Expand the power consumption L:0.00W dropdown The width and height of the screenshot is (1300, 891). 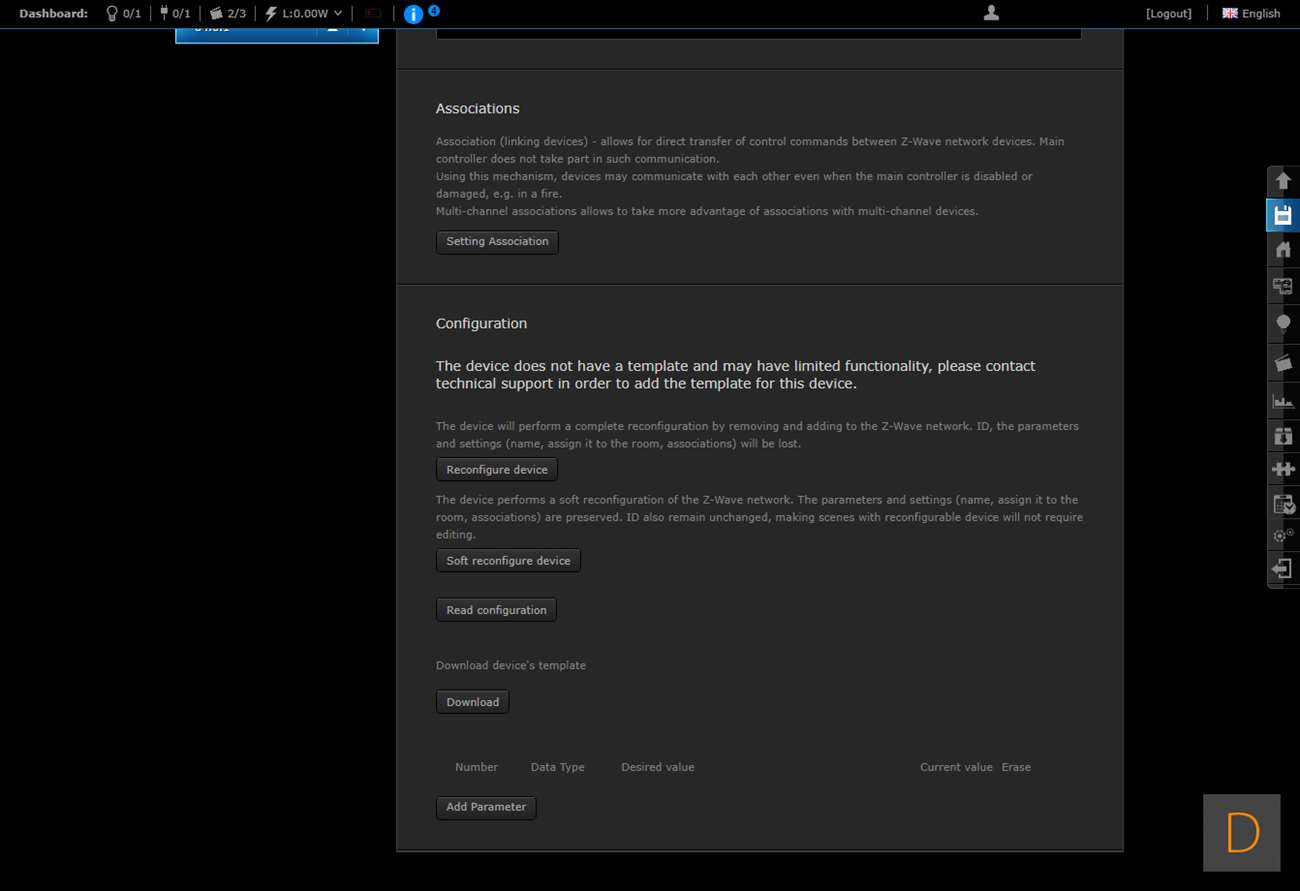[304, 13]
